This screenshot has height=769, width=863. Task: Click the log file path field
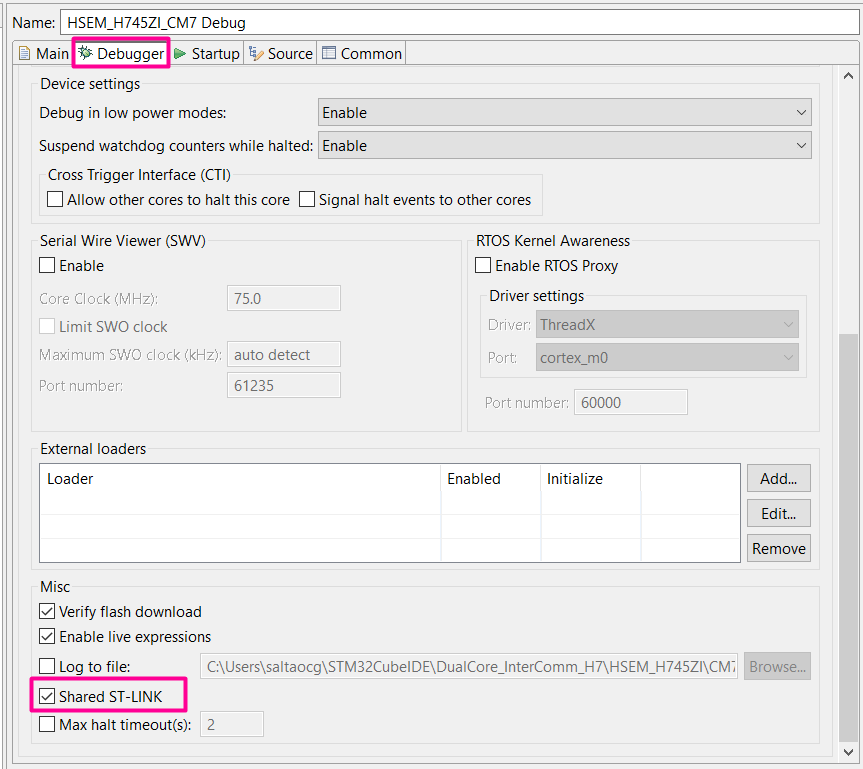pyautogui.click(x=469, y=667)
